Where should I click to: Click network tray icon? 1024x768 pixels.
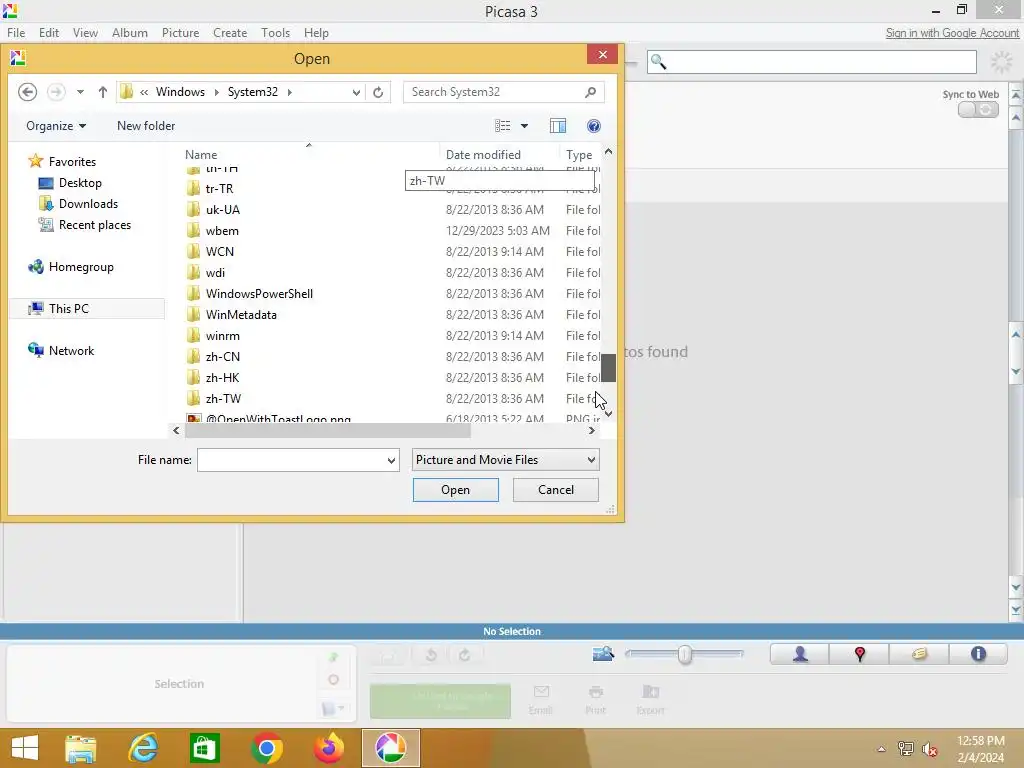click(906, 749)
